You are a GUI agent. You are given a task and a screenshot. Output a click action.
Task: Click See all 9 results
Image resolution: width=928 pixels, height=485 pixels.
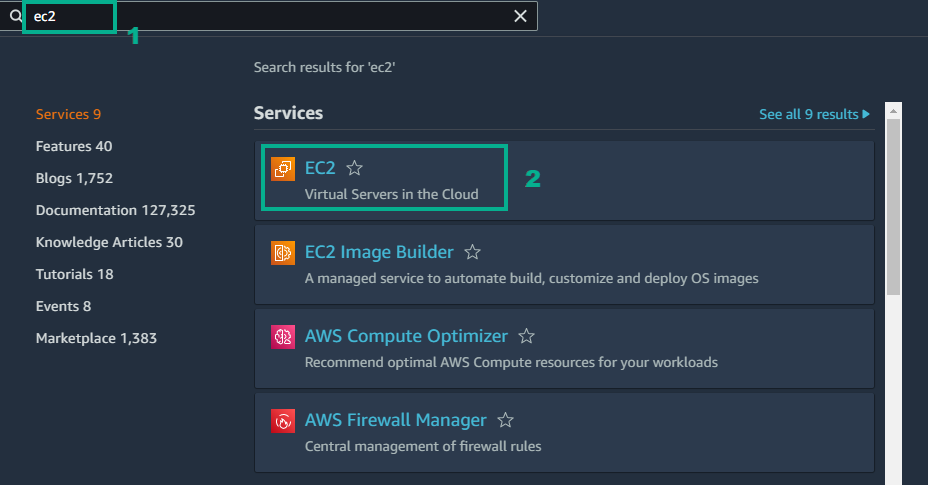pyautogui.click(x=814, y=114)
